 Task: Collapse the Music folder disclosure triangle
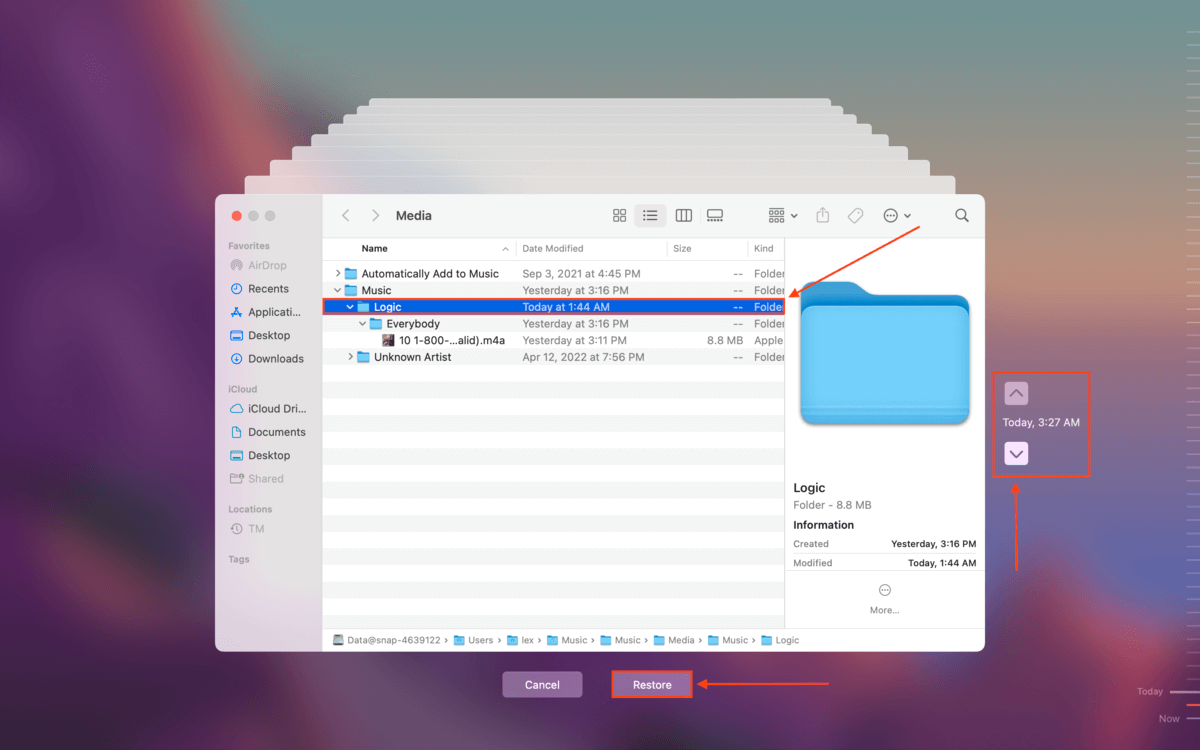338,290
